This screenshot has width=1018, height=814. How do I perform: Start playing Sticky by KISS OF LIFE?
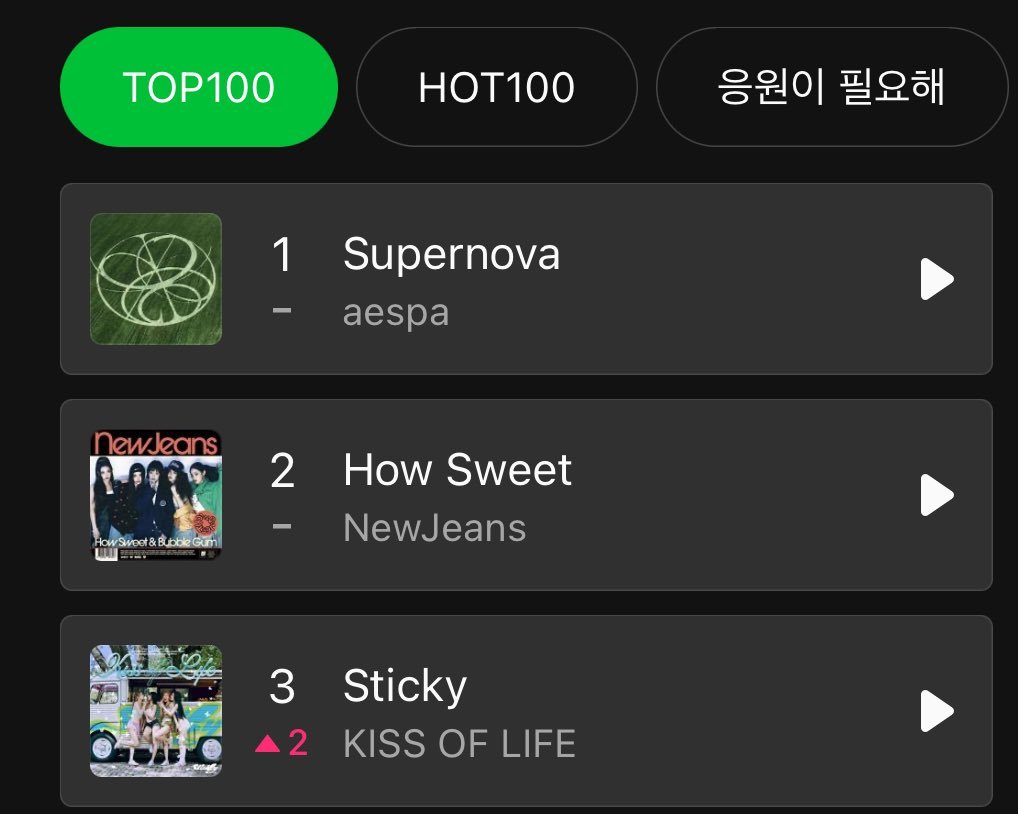click(x=936, y=711)
